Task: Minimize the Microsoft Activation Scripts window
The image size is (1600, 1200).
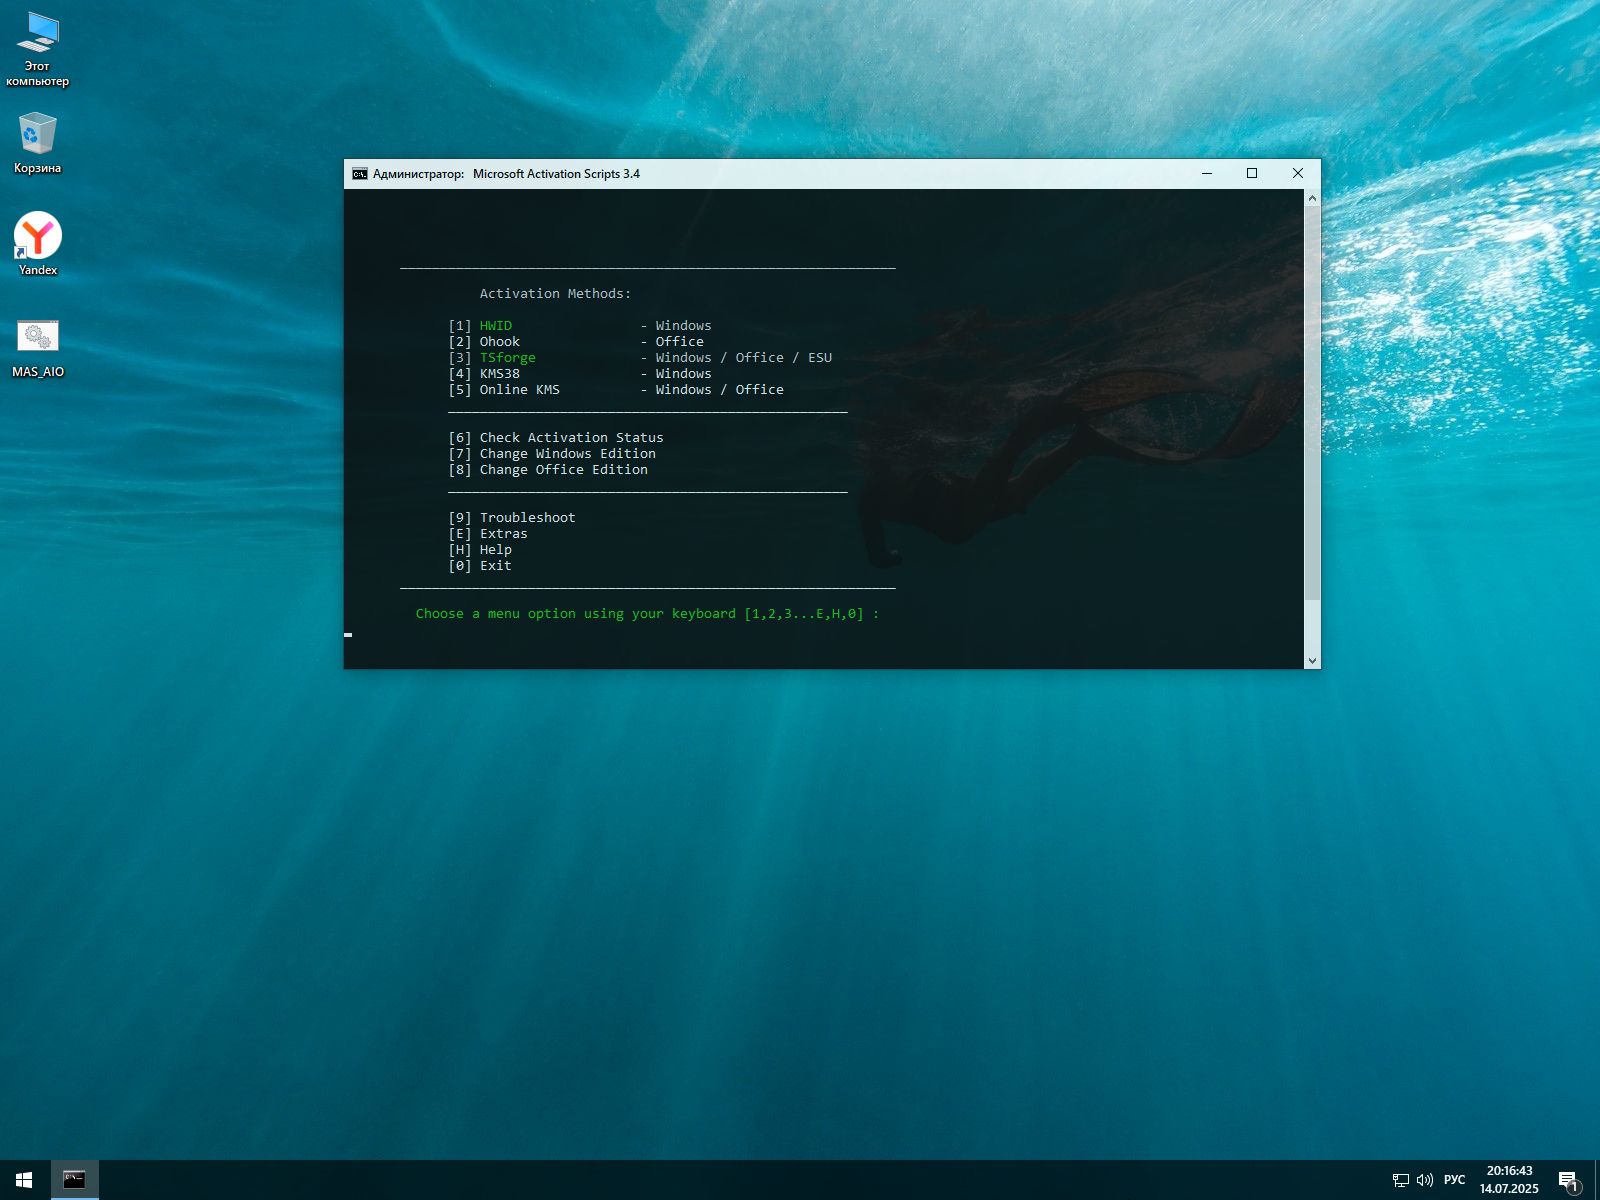Action: pos(1207,174)
